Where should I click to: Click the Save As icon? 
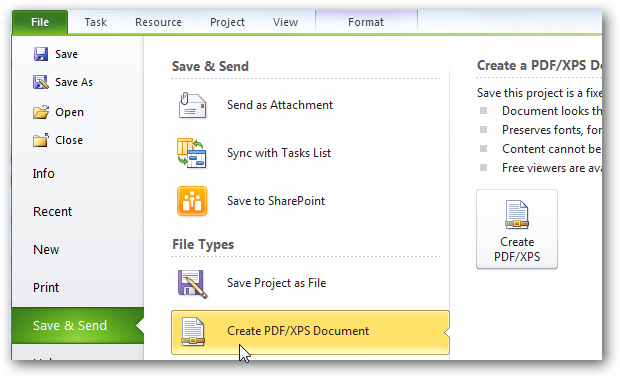click(41, 82)
